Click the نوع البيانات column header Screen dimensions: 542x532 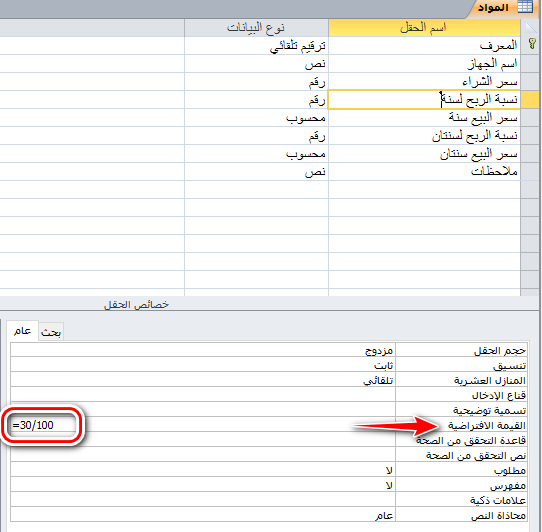(256, 28)
